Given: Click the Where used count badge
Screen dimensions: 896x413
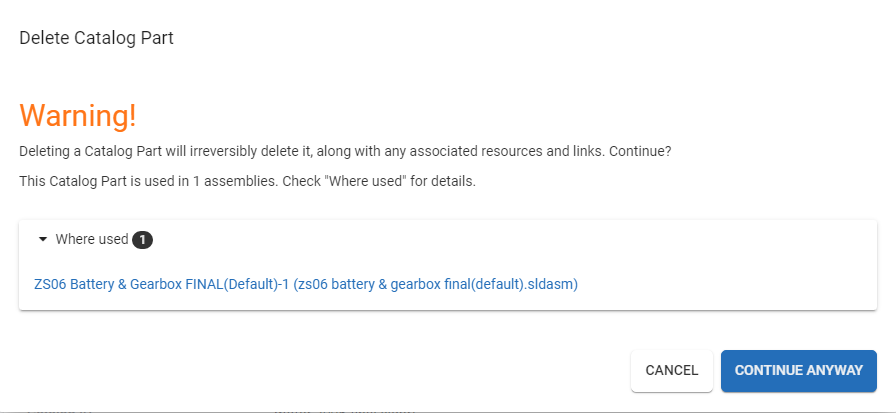Looking at the screenshot, I should click(143, 240).
